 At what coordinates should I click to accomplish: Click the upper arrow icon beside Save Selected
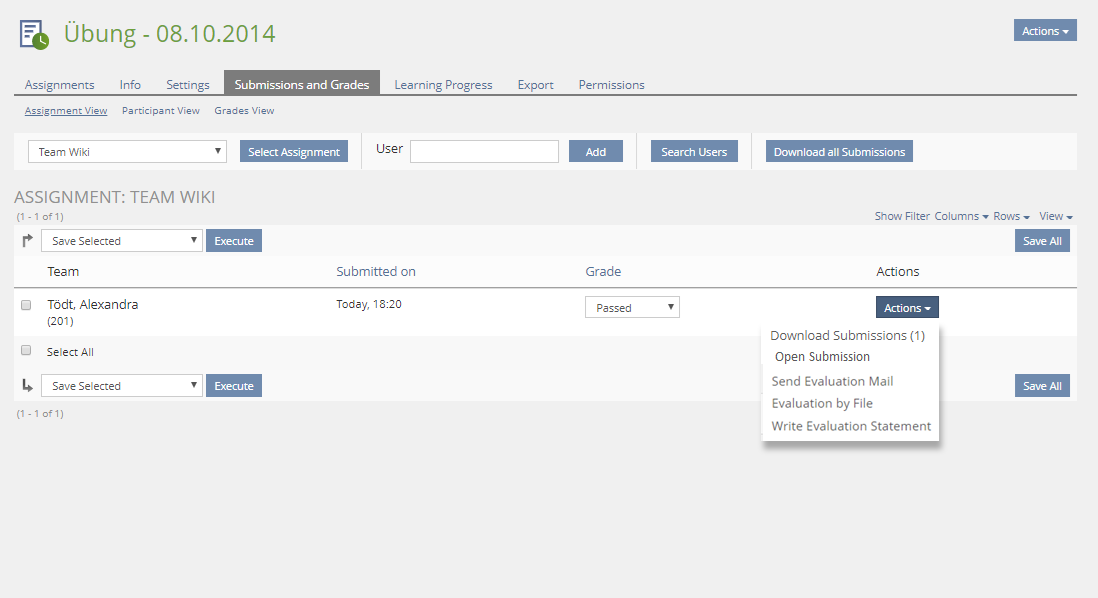point(27,240)
